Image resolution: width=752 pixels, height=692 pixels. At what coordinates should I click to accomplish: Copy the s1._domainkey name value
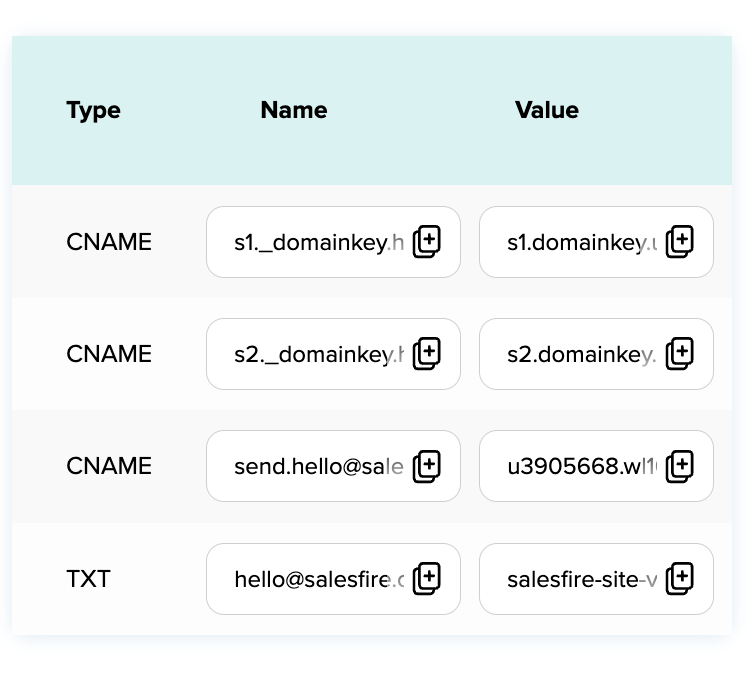tap(427, 242)
